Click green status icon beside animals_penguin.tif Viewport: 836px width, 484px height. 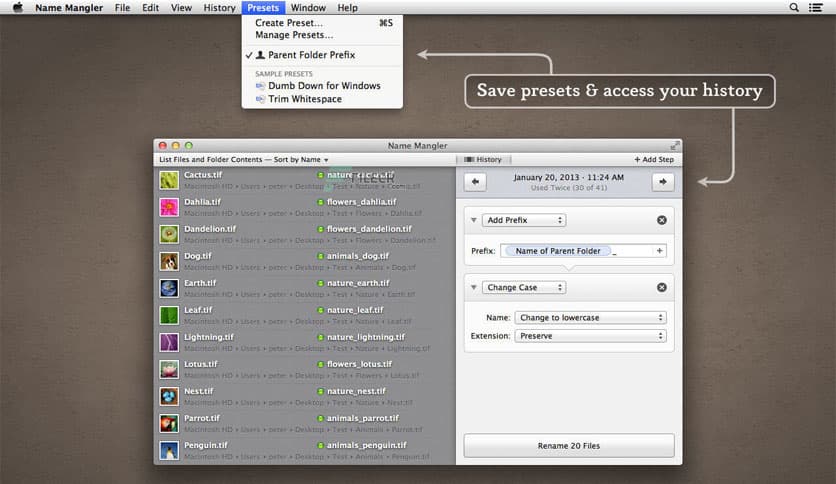pos(320,445)
